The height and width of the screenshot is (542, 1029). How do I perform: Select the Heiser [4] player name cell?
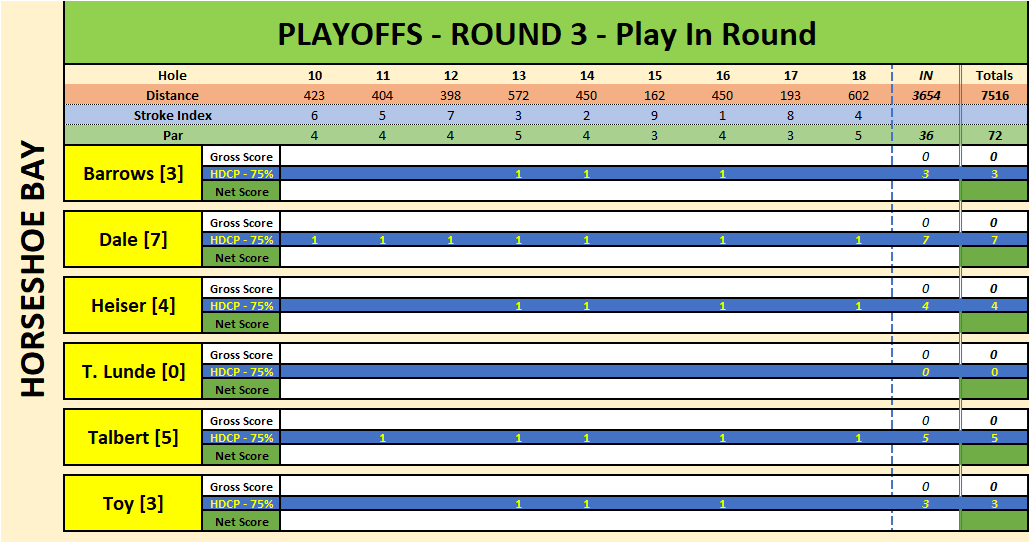tap(133, 306)
